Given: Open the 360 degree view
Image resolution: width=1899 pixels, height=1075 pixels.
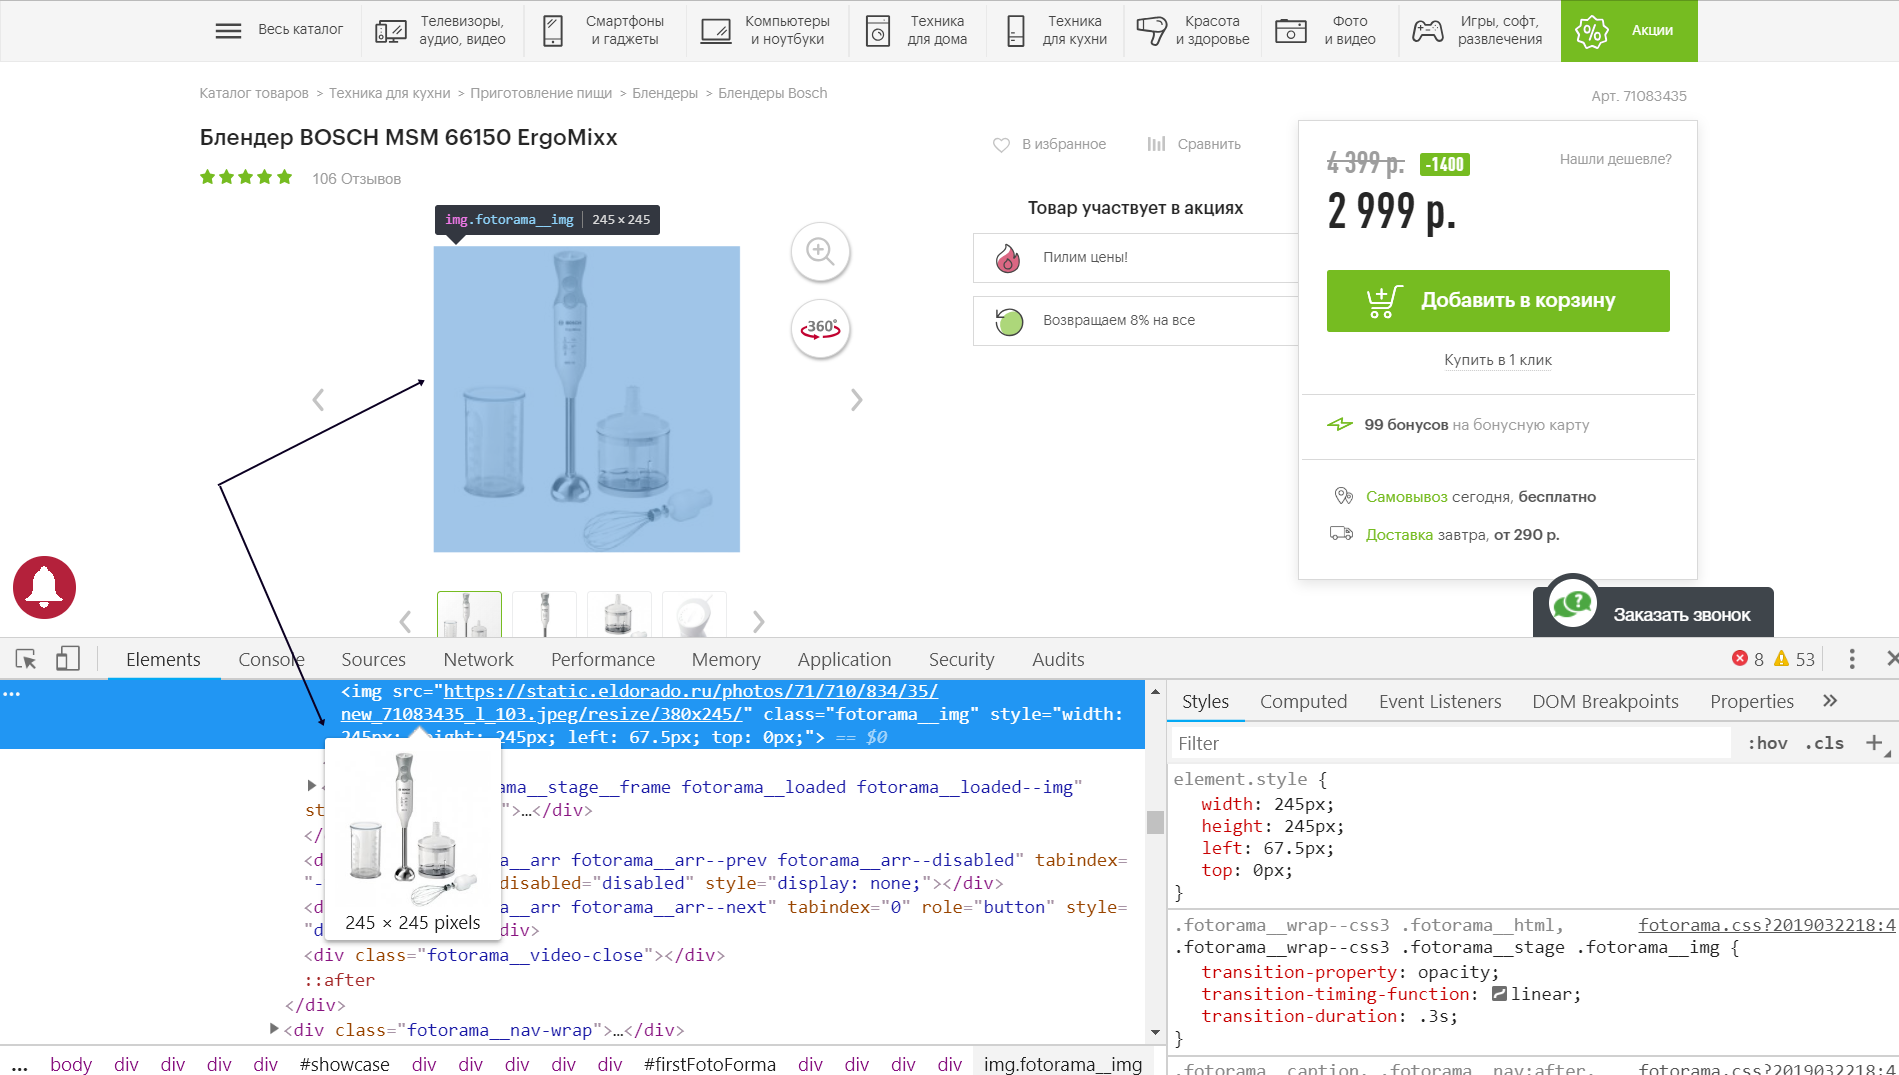Looking at the screenshot, I should point(820,328).
